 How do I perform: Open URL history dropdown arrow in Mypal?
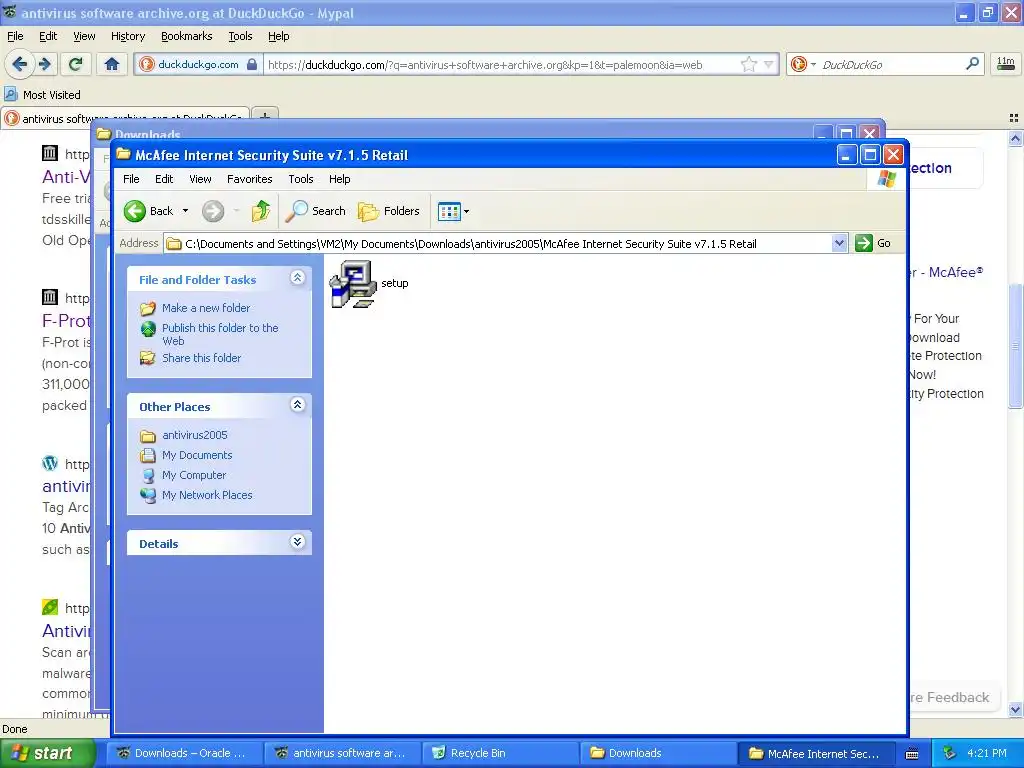tap(769, 65)
